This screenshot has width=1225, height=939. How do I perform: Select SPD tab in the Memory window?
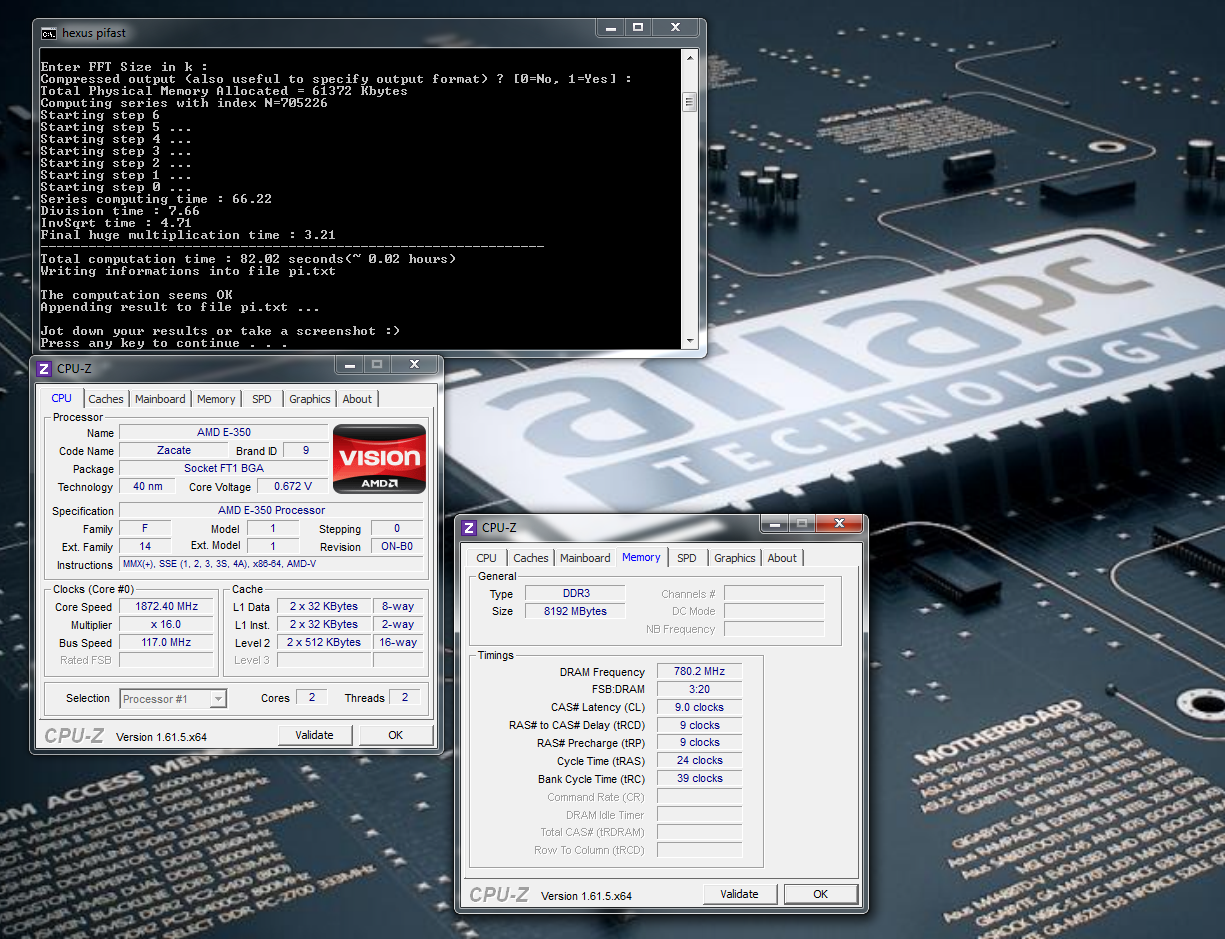tap(687, 558)
